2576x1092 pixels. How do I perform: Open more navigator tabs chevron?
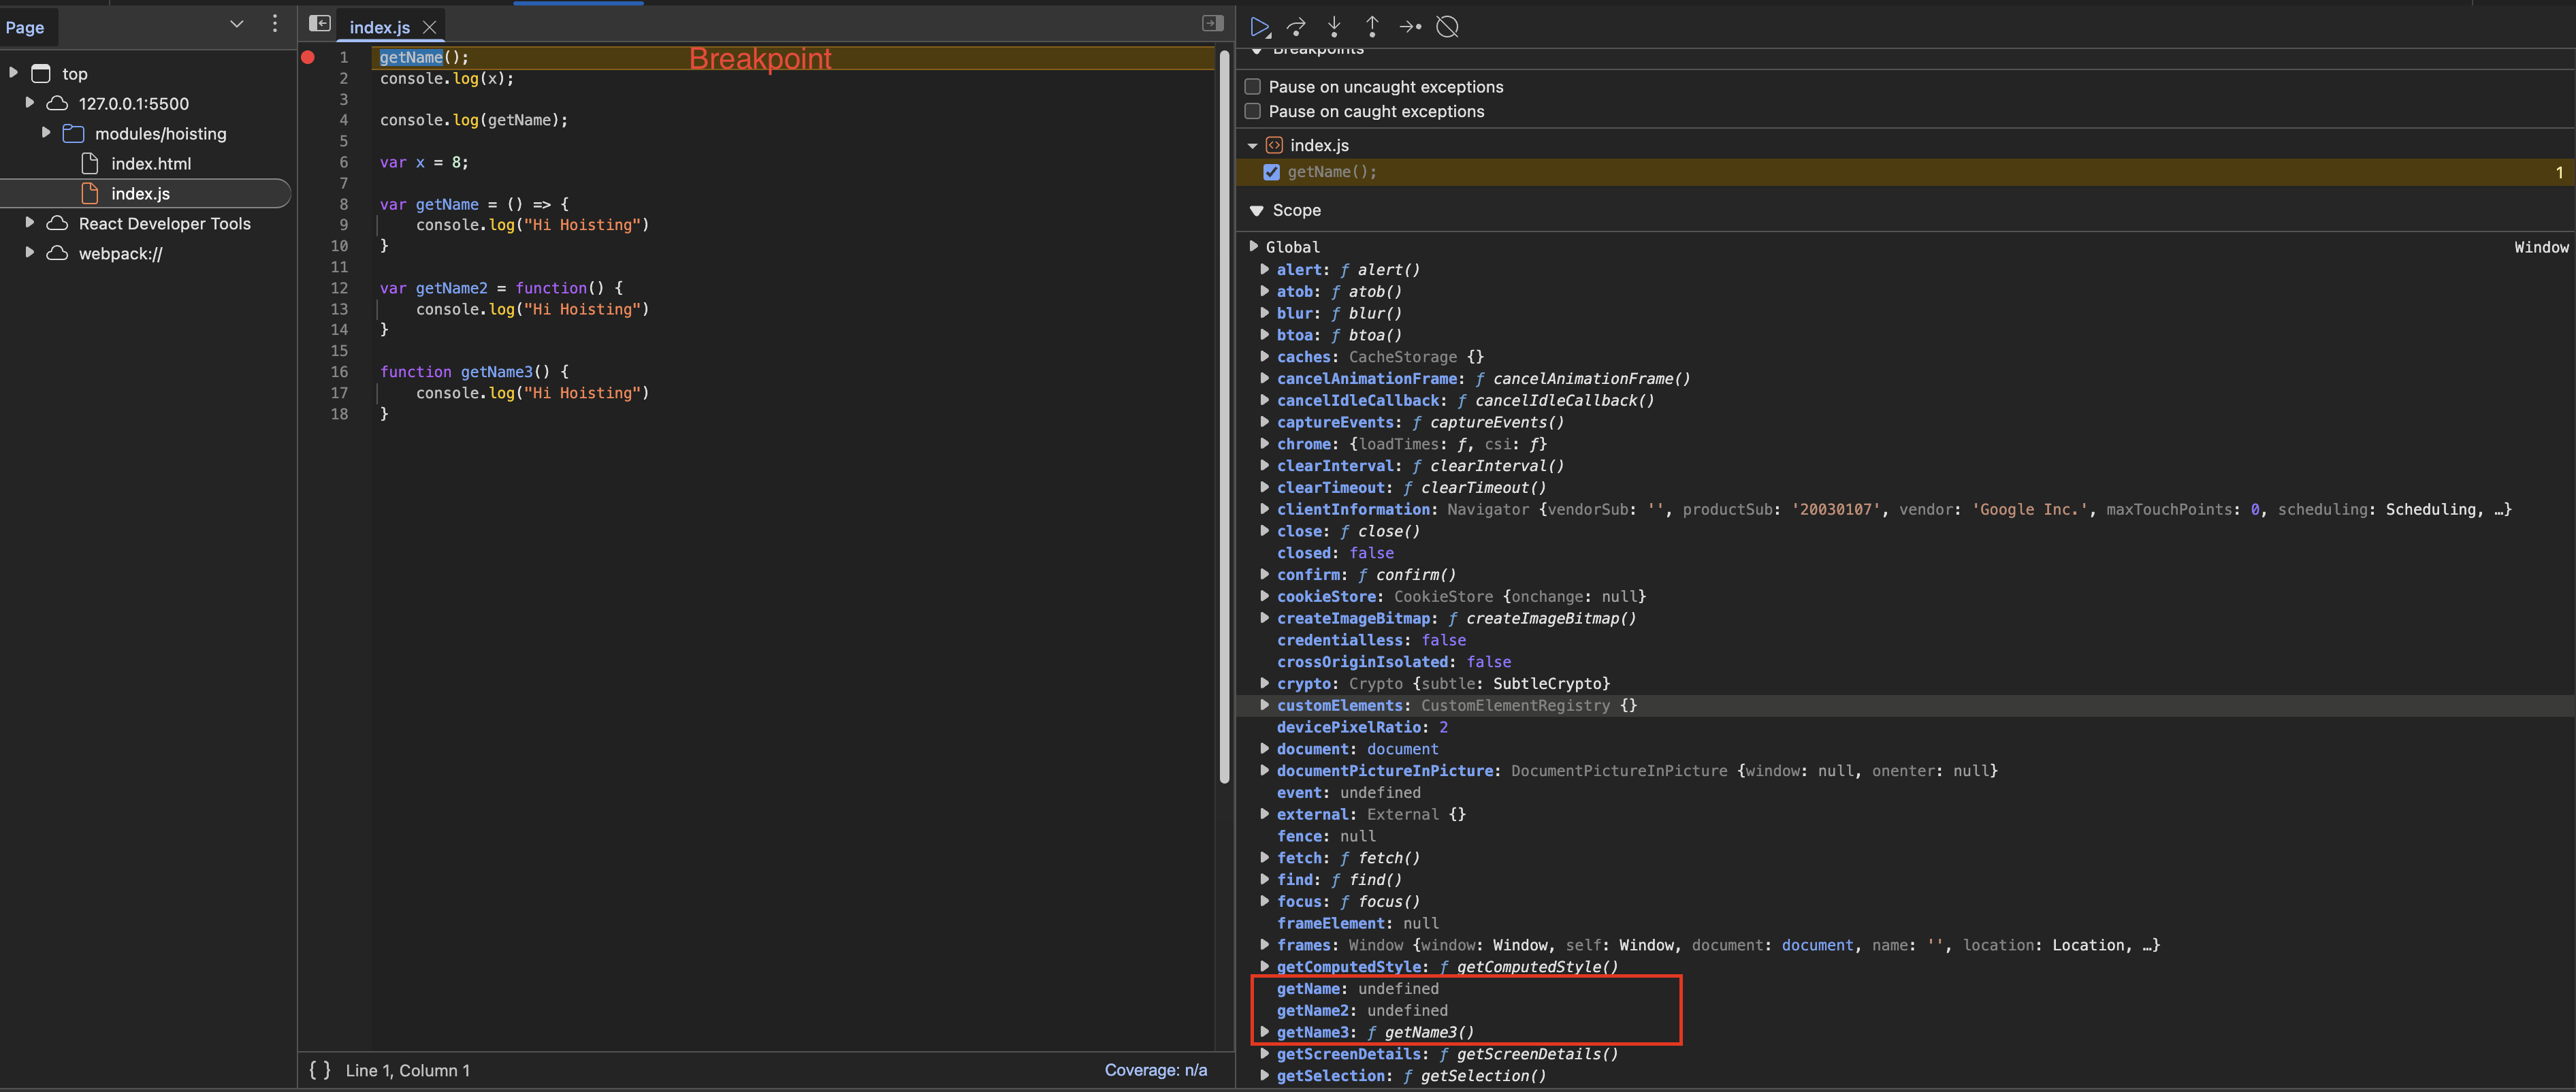(237, 23)
